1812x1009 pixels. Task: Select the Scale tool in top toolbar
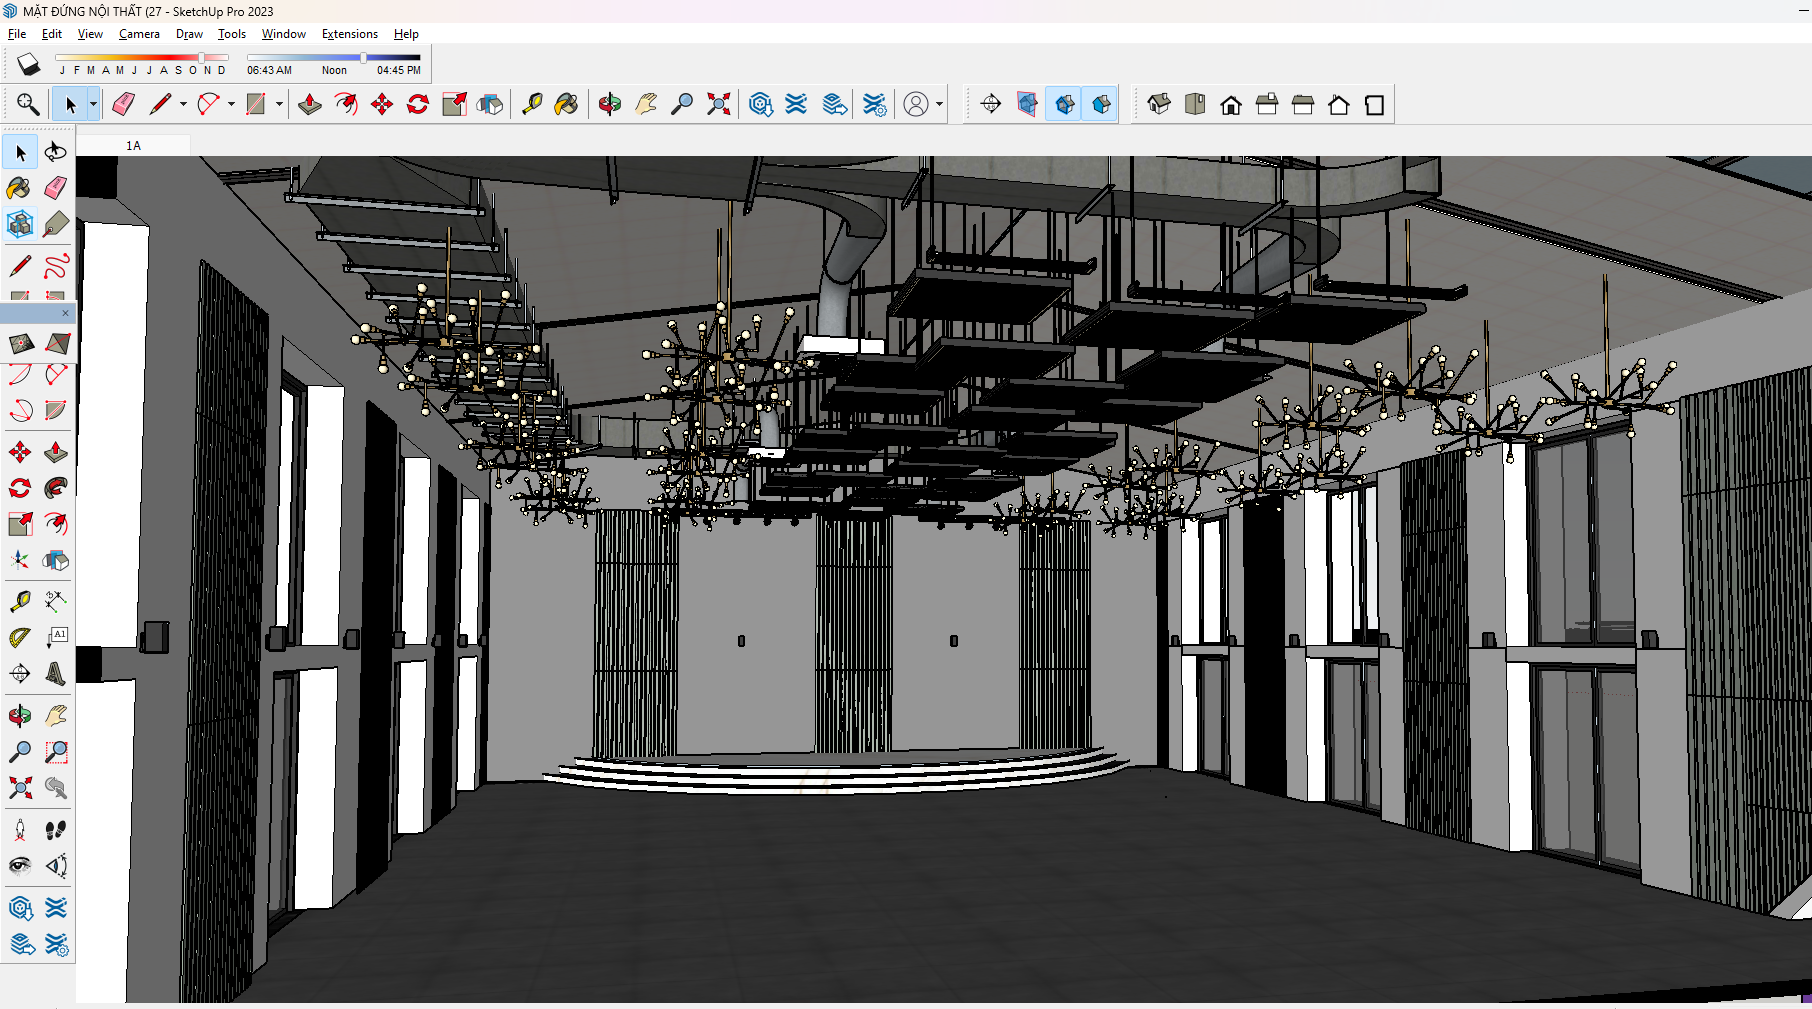click(x=454, y=104)
